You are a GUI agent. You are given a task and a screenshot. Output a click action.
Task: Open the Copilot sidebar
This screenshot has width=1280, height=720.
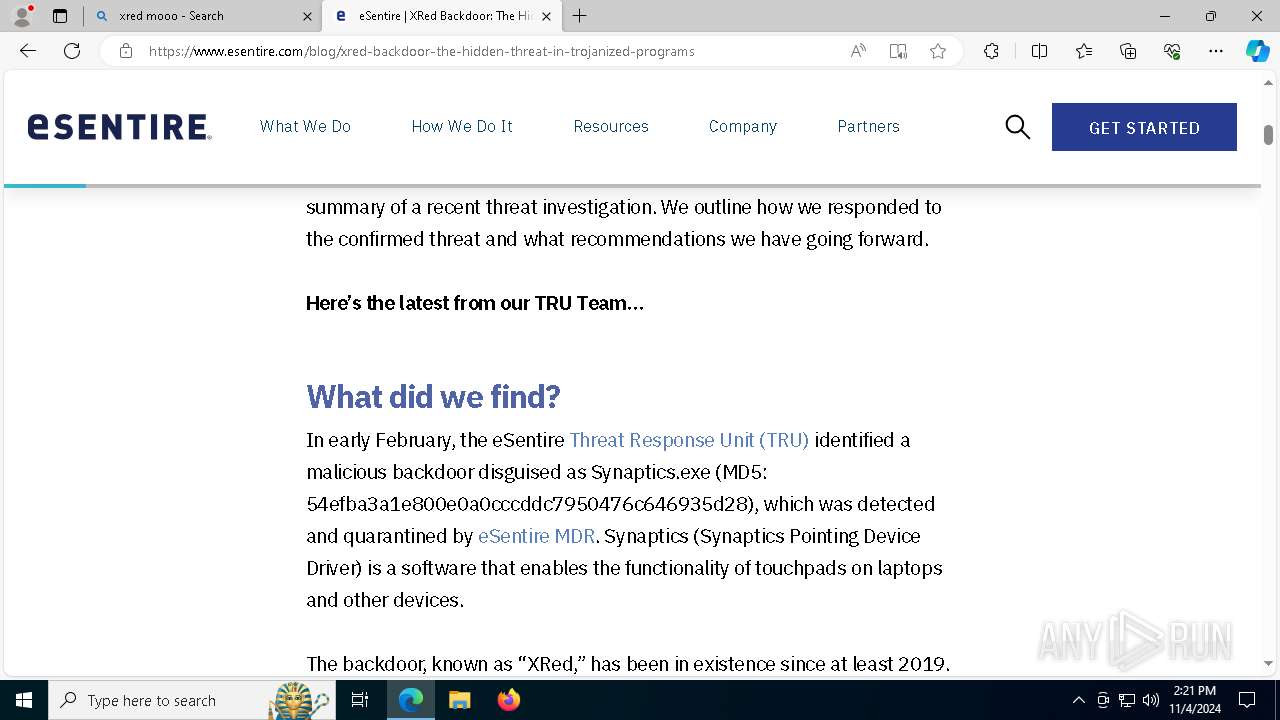(1257, 51)
